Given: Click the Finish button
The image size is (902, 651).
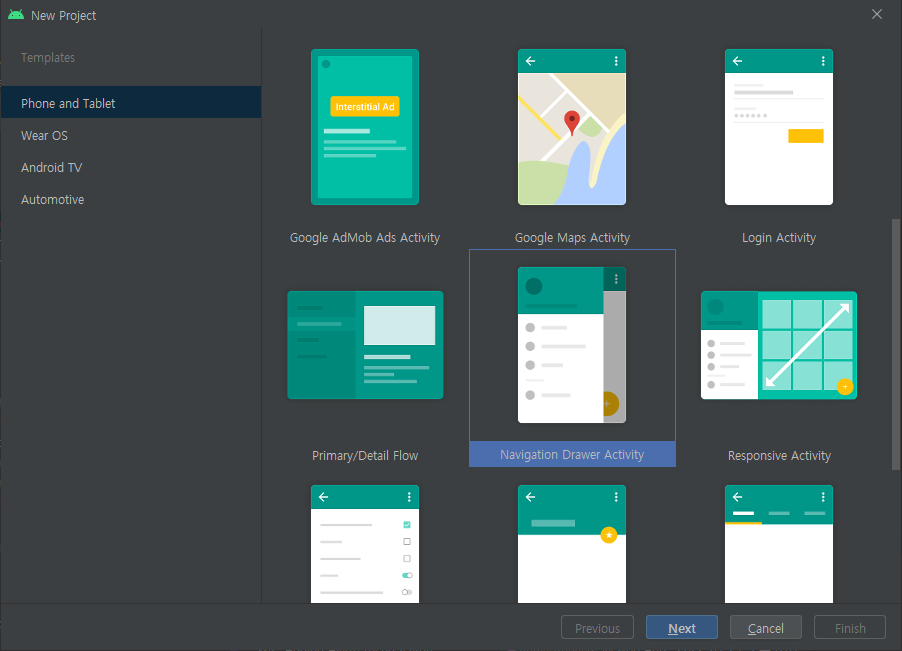Looking at the screenshot, I should [850, 627].
